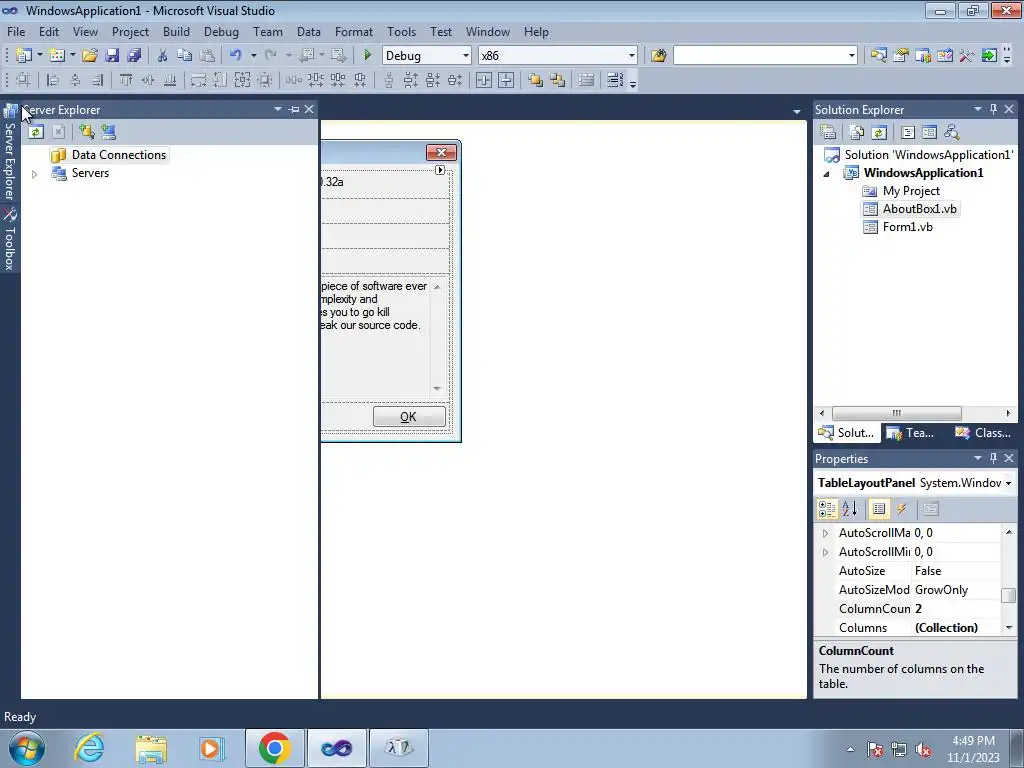Open the Format menu
The image size is (1024, 768).
[353, 31]
